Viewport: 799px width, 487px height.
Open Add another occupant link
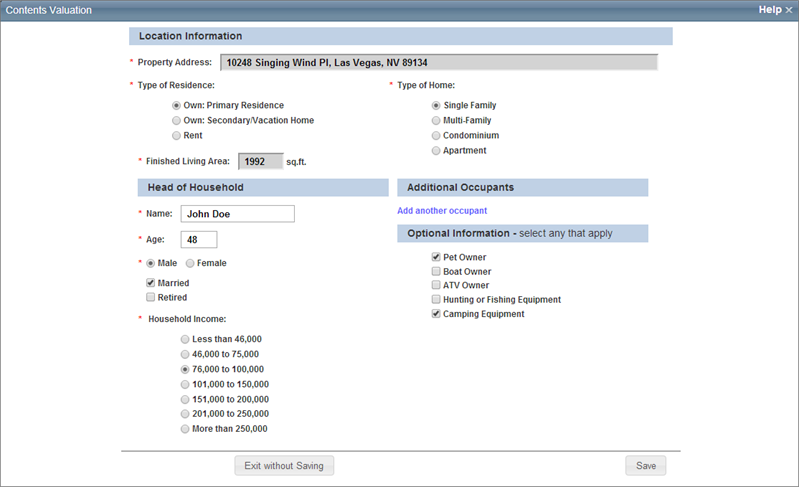tap(442, 211)
